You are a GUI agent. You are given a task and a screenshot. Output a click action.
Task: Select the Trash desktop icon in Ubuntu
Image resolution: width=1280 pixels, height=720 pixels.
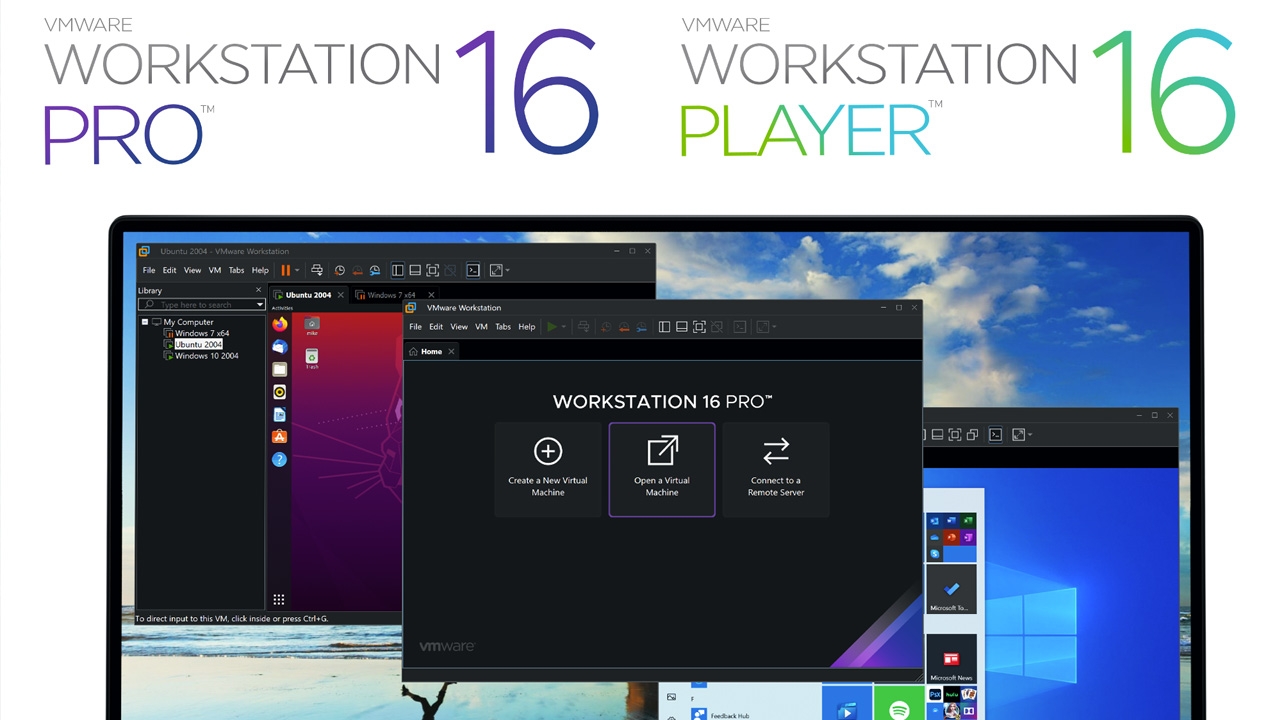click(312, 359)
